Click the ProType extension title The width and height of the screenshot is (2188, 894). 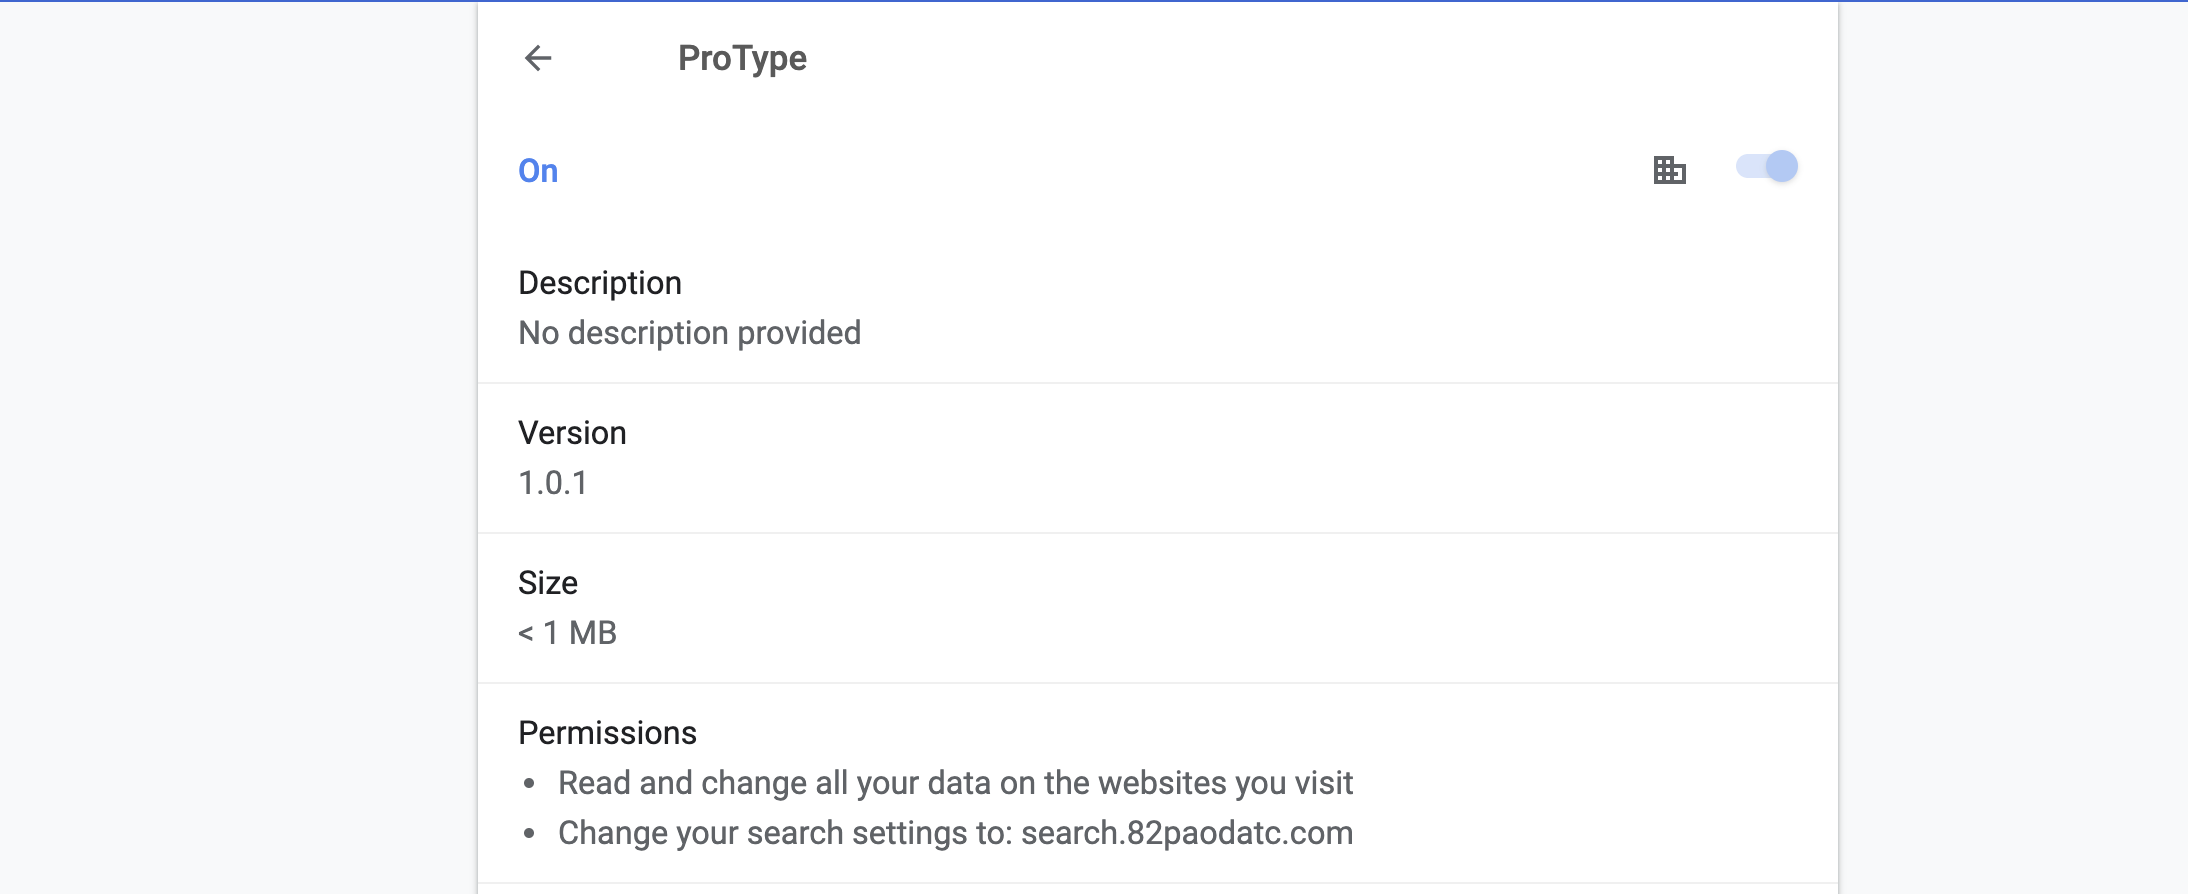(742, 58)
